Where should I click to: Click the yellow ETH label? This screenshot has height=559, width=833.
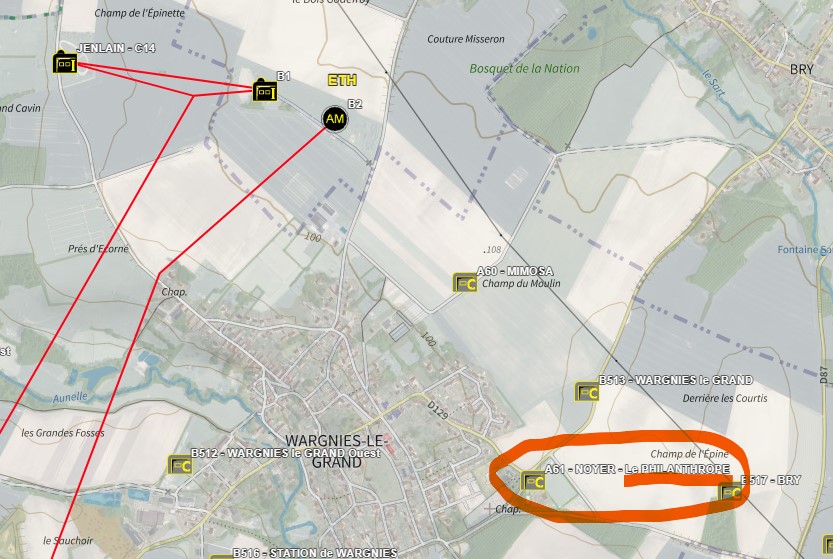342,81
